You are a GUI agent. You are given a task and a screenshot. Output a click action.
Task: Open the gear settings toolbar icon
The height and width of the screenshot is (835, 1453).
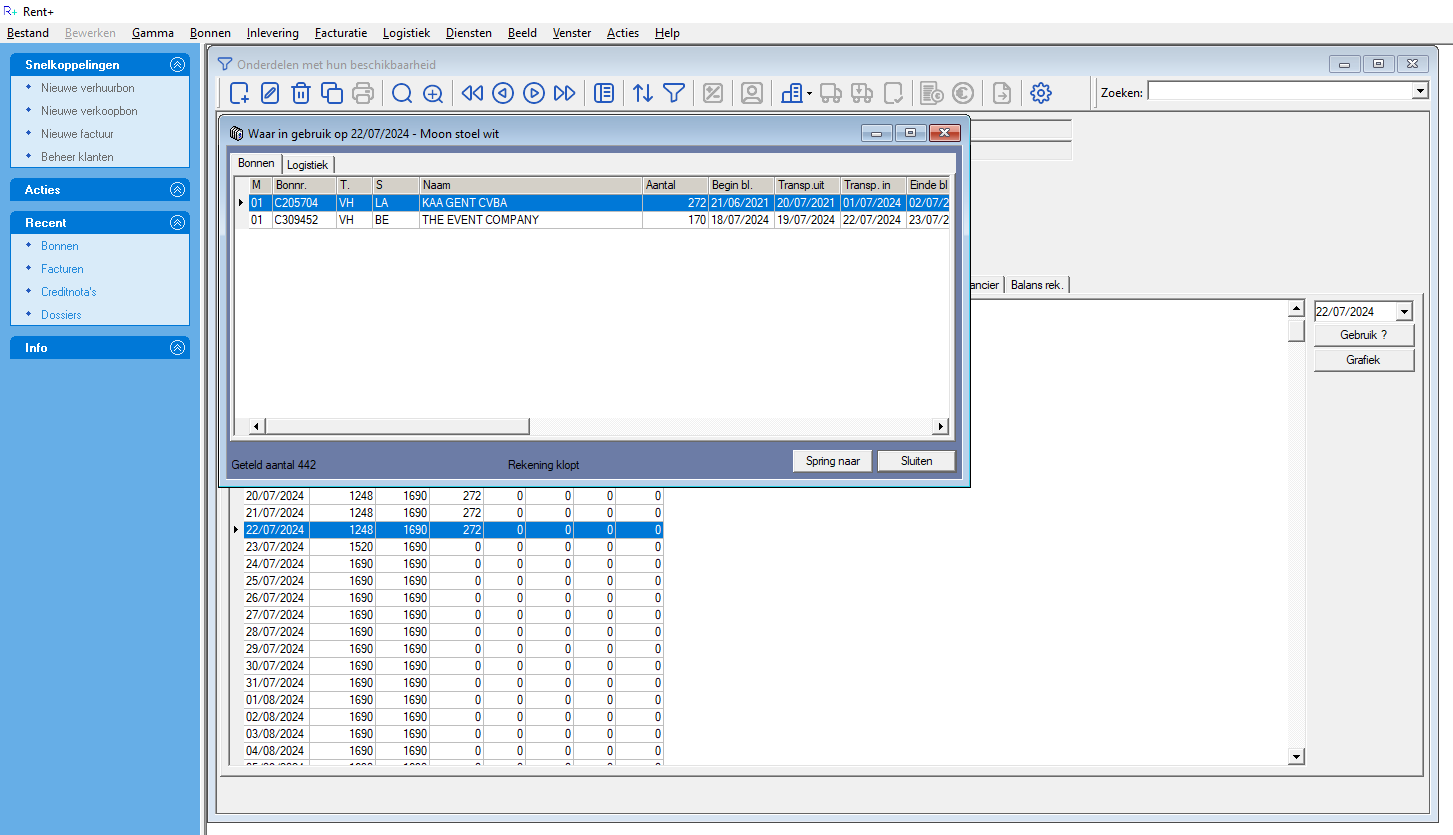(1041, 93)
